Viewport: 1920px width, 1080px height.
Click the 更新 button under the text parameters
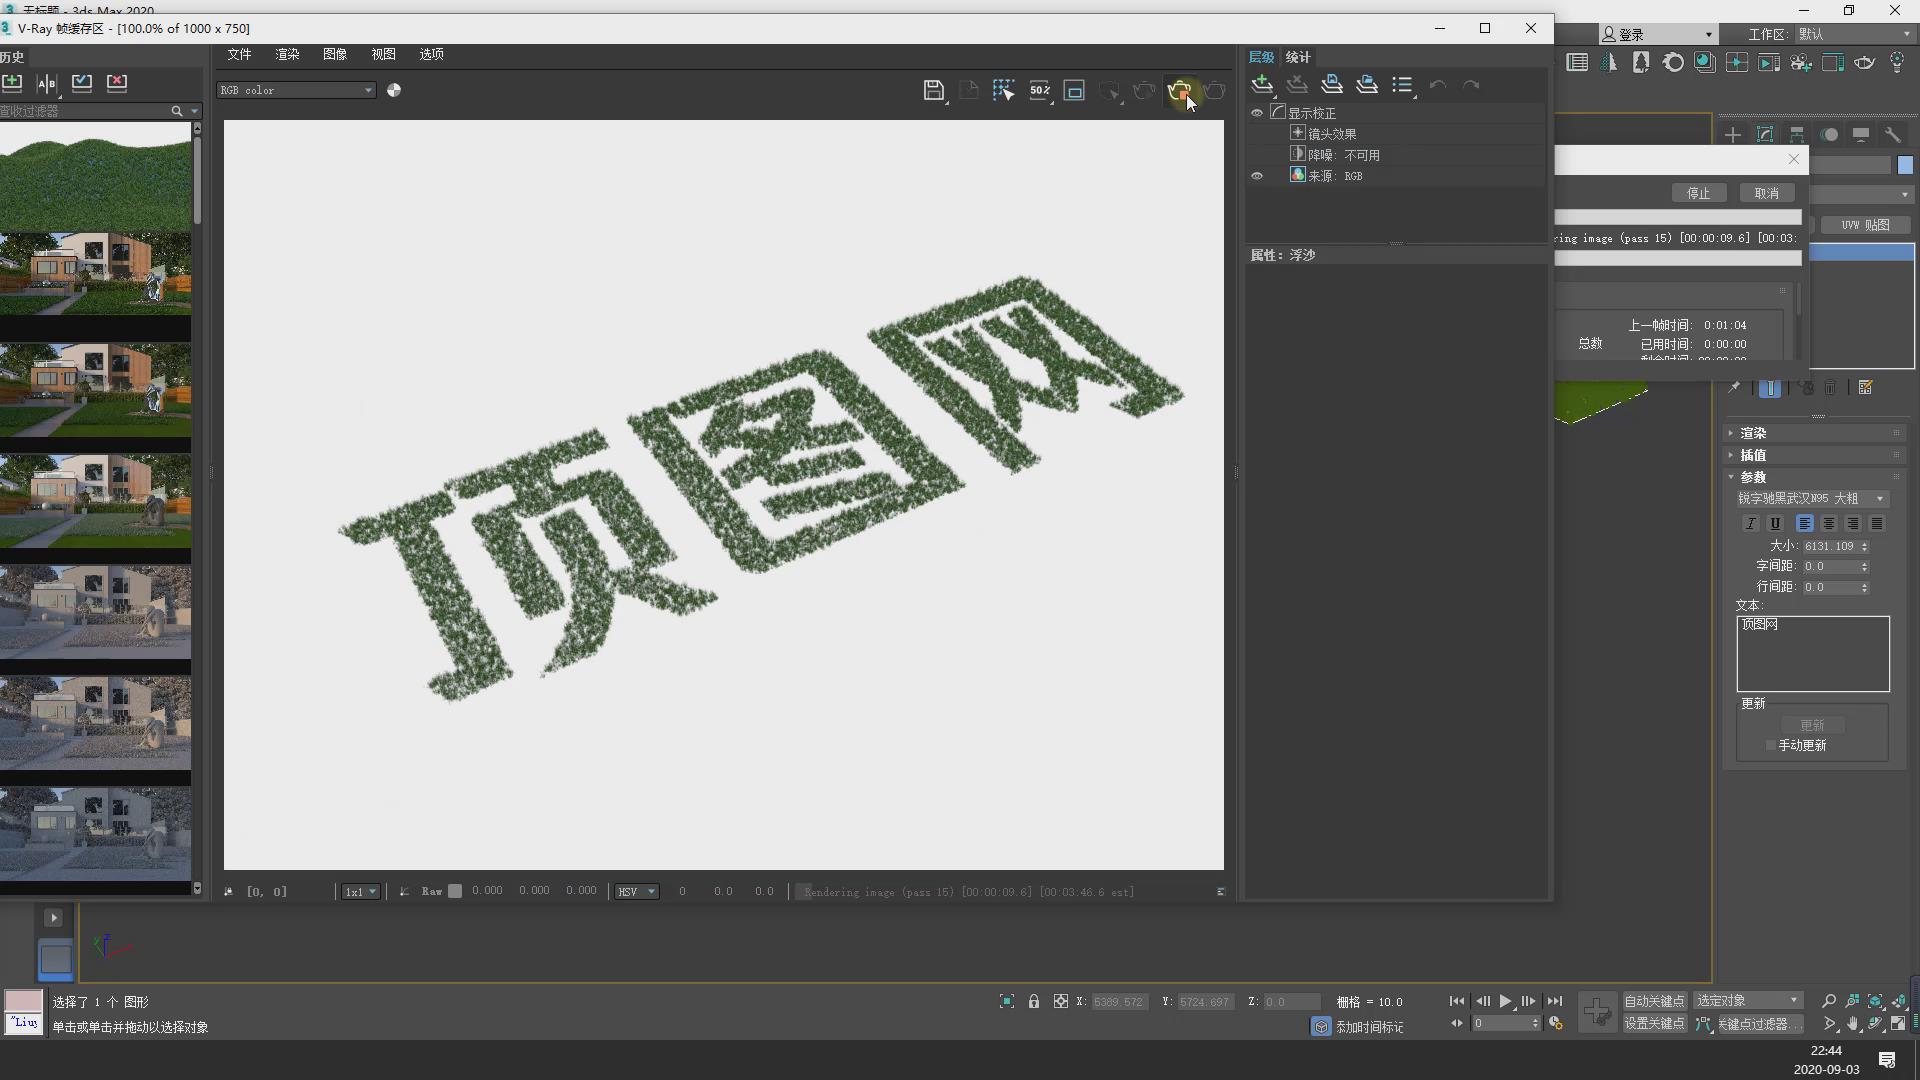(1815, 724)
